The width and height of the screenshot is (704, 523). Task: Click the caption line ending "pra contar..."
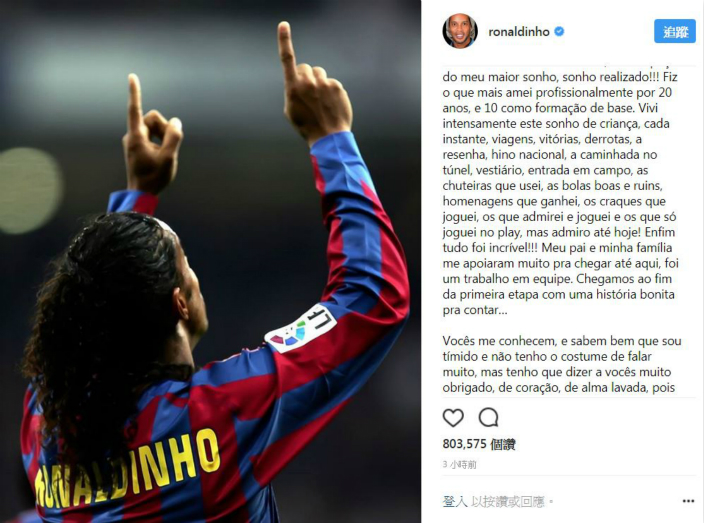point(475,310)
